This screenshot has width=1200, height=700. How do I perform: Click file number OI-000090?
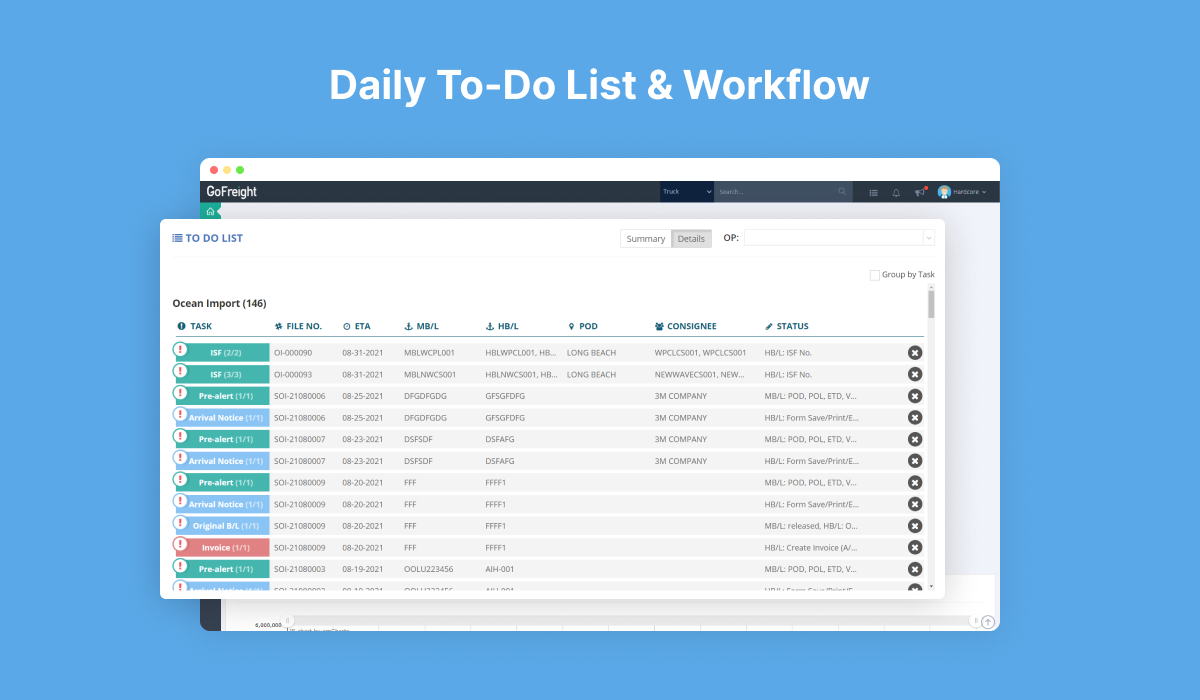(x=293, y=353)
